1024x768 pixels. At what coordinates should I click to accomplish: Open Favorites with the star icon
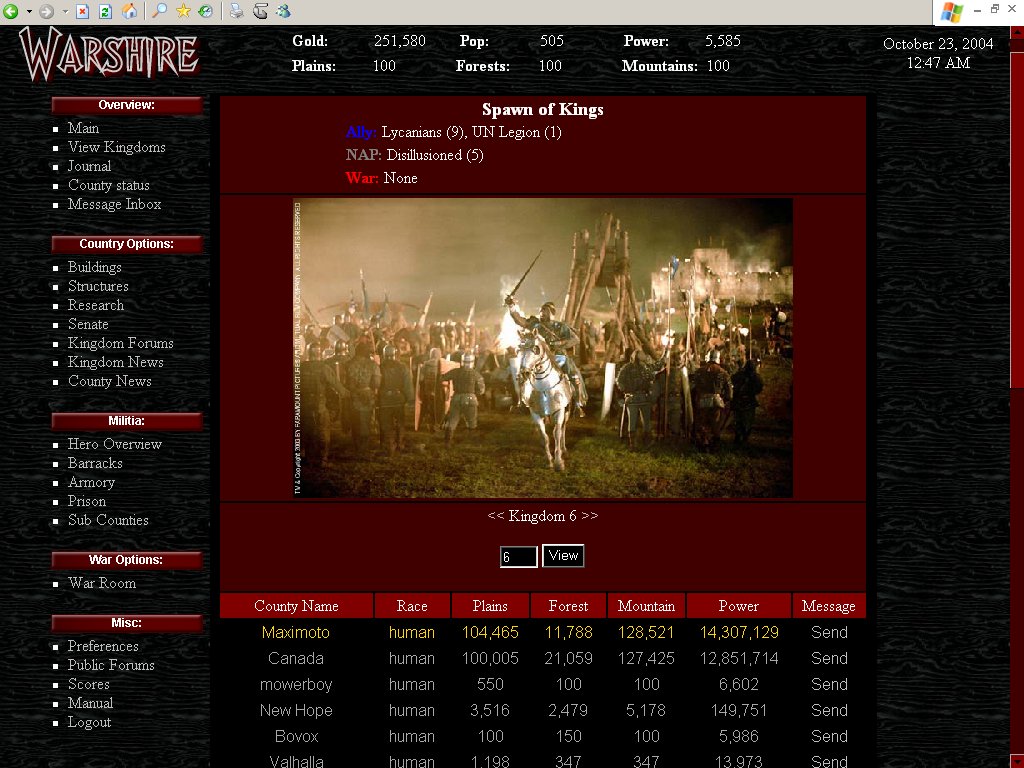coord(183,12)
